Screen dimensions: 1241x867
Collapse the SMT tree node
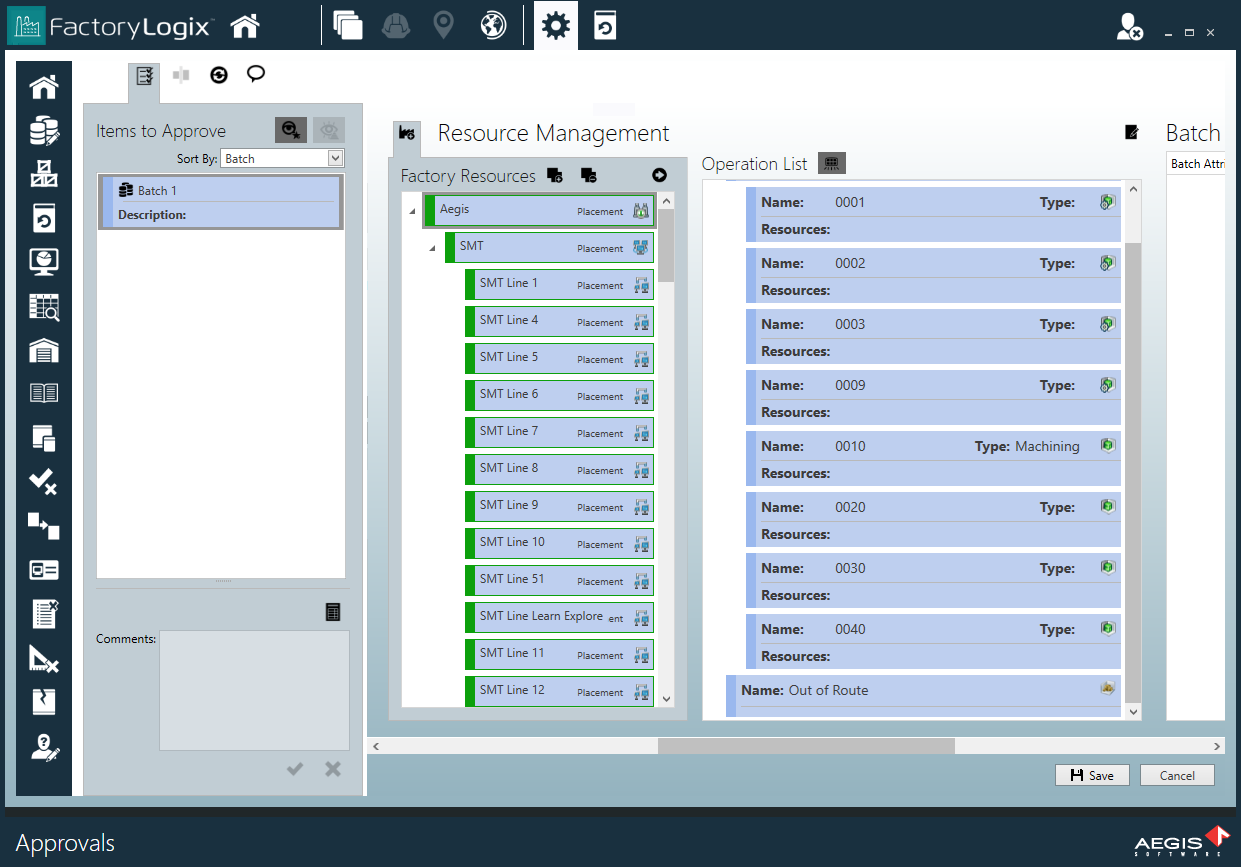pyautogui.click(x=431, y=247)
